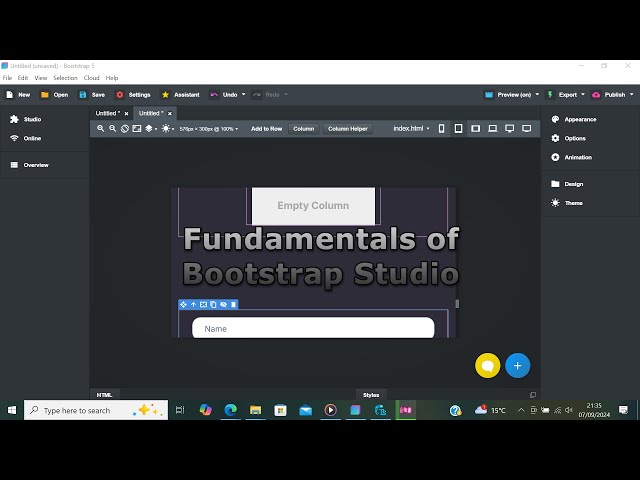Screen dimensions: 640x480
Task: Close the second Untitled tab
Action: (170, 113)
